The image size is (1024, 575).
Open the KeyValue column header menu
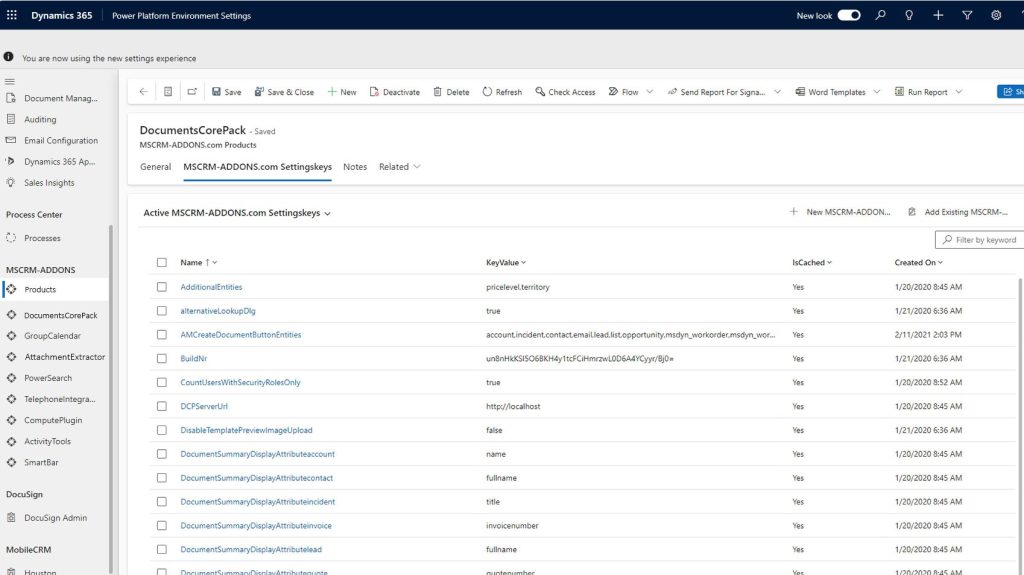coord(506,262)
